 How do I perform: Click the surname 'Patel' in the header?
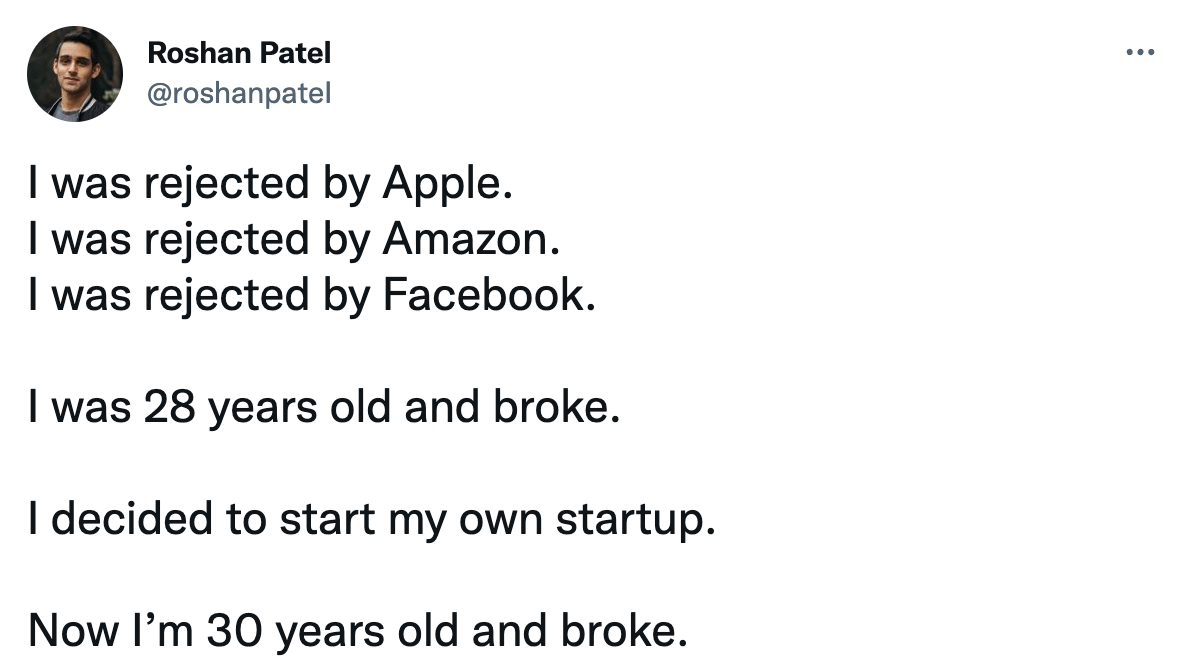click(x=296, y=53)
